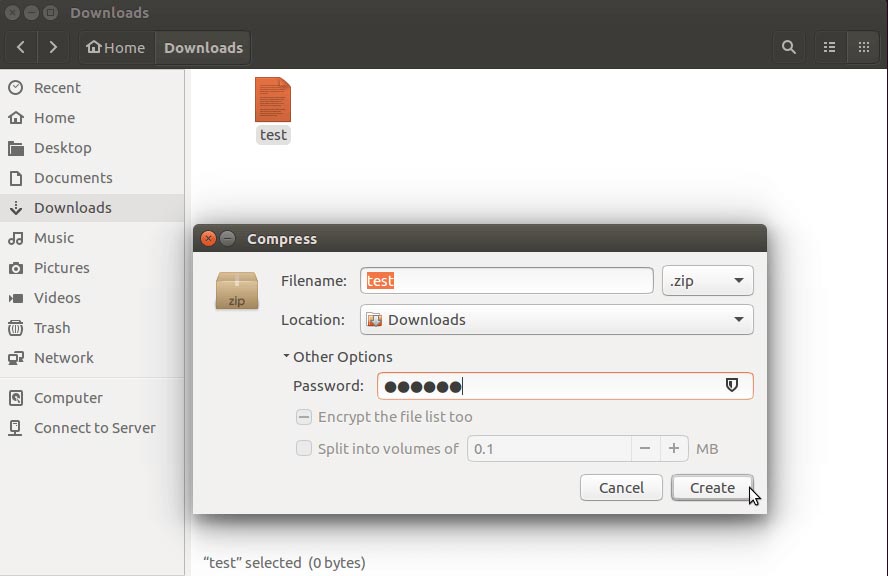Switch to grid view
888x576 pixels.
point(864,47)
